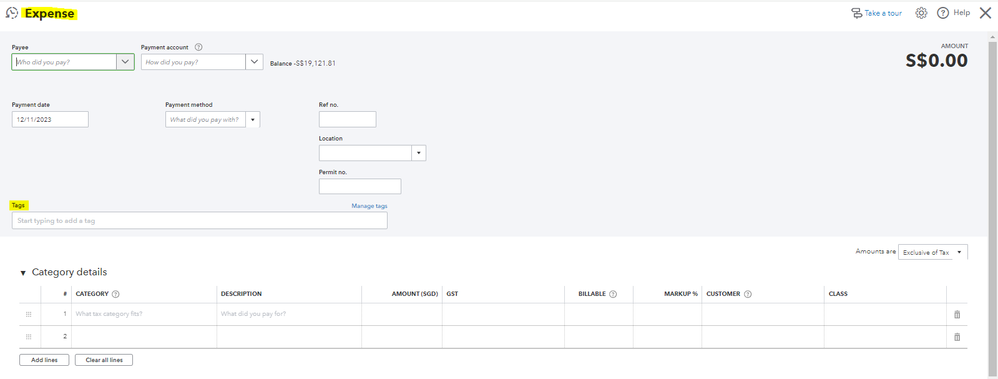Open the Amounts are Exclusive of Tax dropdown
Image resolution: width=998 pixels, height=379 pixels.
click(x=932, y=252)
